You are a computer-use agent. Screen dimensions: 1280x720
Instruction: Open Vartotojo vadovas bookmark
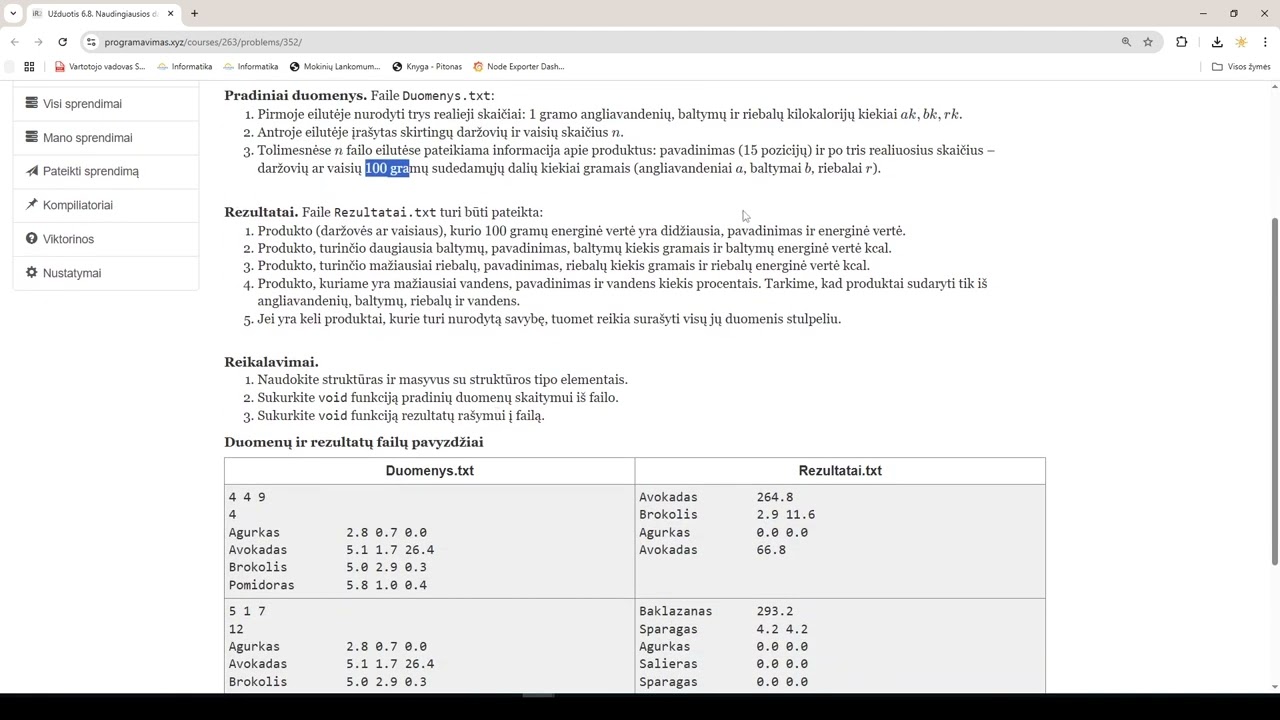click(x=99, y=67)
